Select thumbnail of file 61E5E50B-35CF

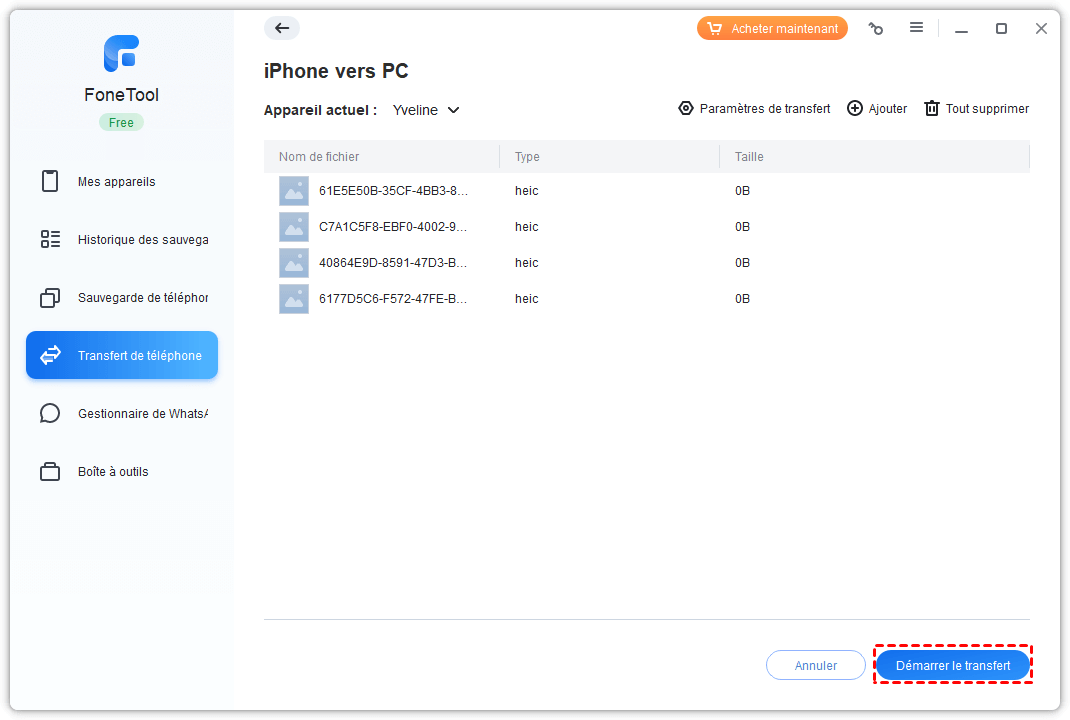coord(294,191)
